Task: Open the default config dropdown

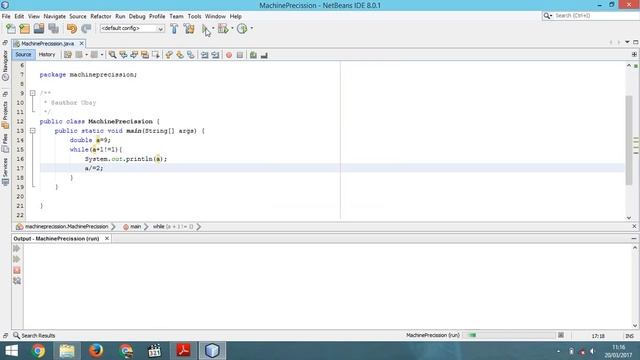Action: click(132, 29)
